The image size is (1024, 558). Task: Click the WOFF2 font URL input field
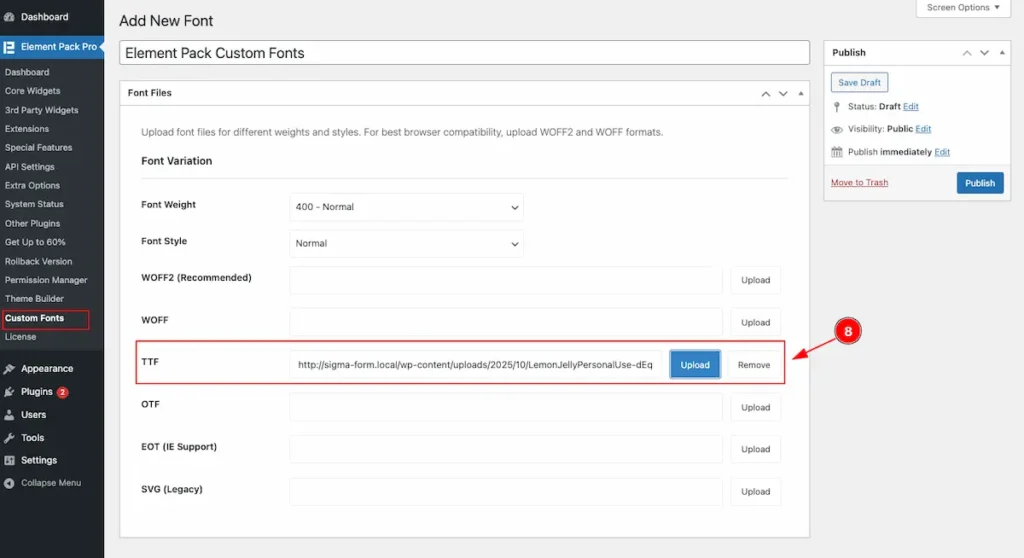(505, 280)
